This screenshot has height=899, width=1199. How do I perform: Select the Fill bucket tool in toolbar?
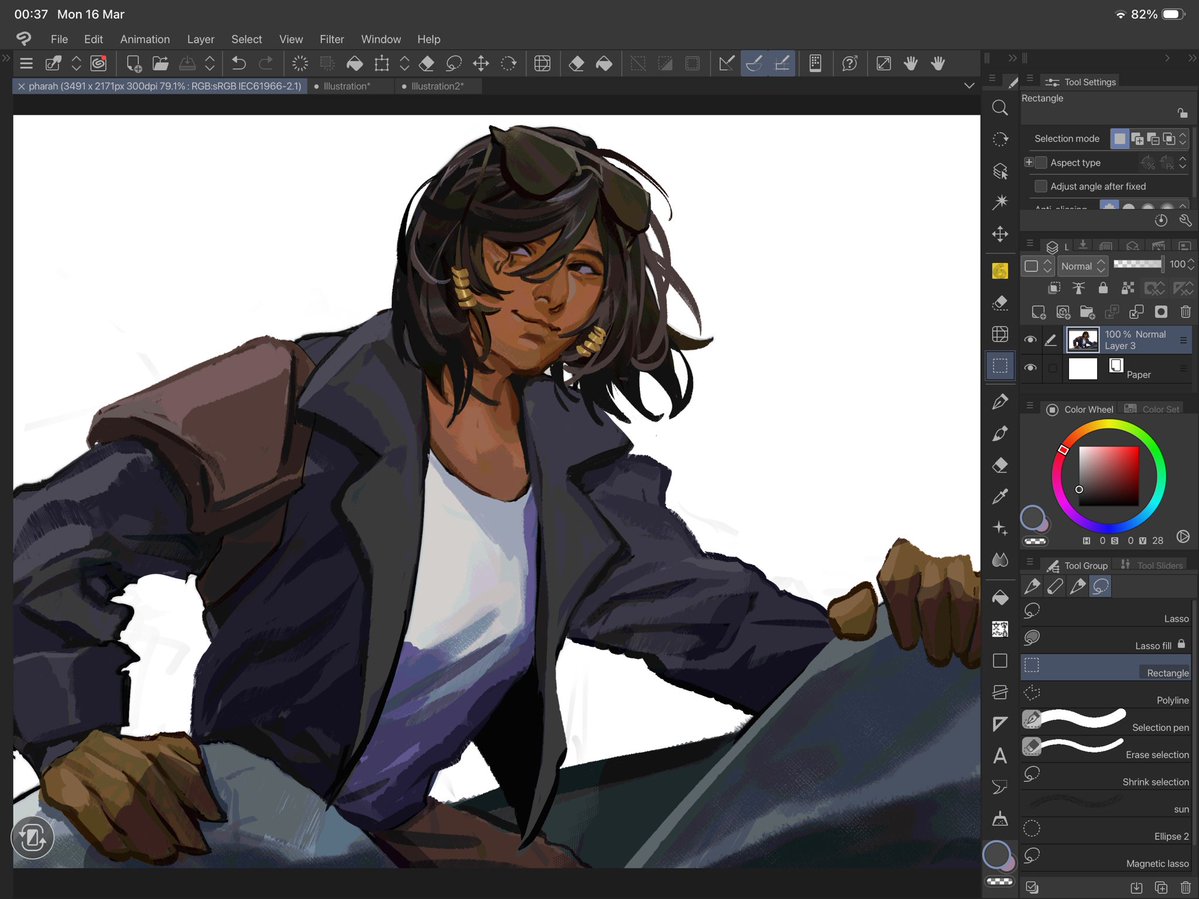pyautogui.click(x=999, y=598)
